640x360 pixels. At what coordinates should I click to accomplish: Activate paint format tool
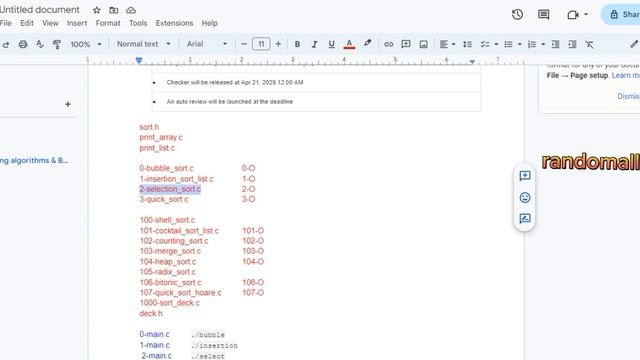(x=57, y=44)
